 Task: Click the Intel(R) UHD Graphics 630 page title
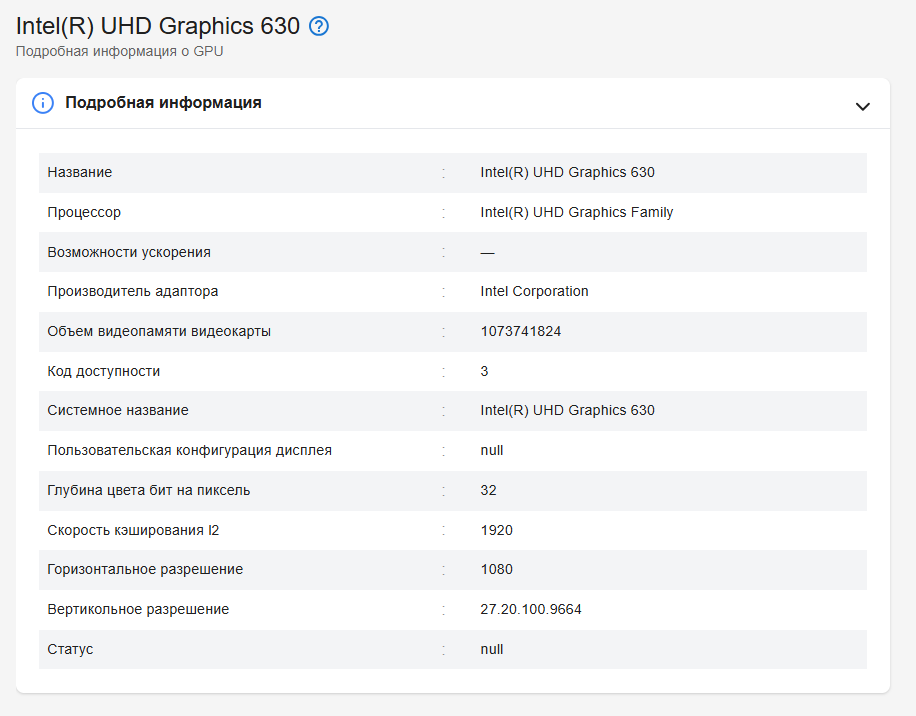[158, 26]
